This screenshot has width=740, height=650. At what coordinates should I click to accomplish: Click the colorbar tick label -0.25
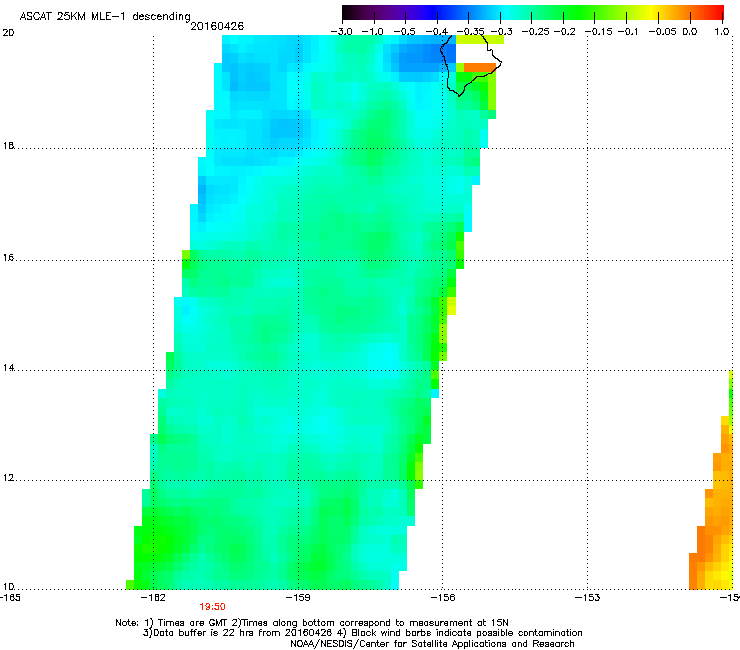(x=536, y=32)
